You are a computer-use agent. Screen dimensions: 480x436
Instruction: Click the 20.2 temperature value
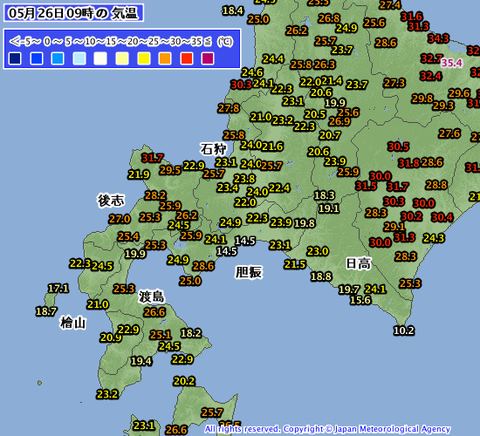click(184, 381)
